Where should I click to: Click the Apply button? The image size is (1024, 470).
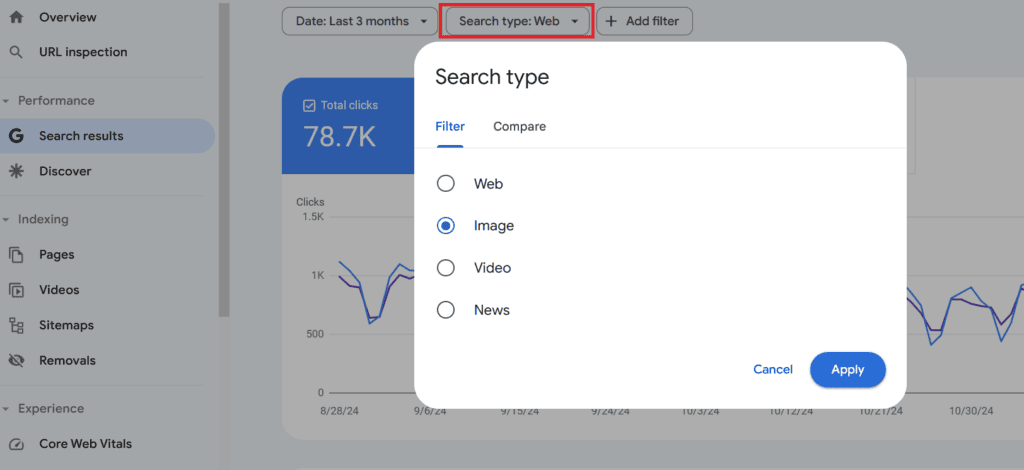click(848, 369)
